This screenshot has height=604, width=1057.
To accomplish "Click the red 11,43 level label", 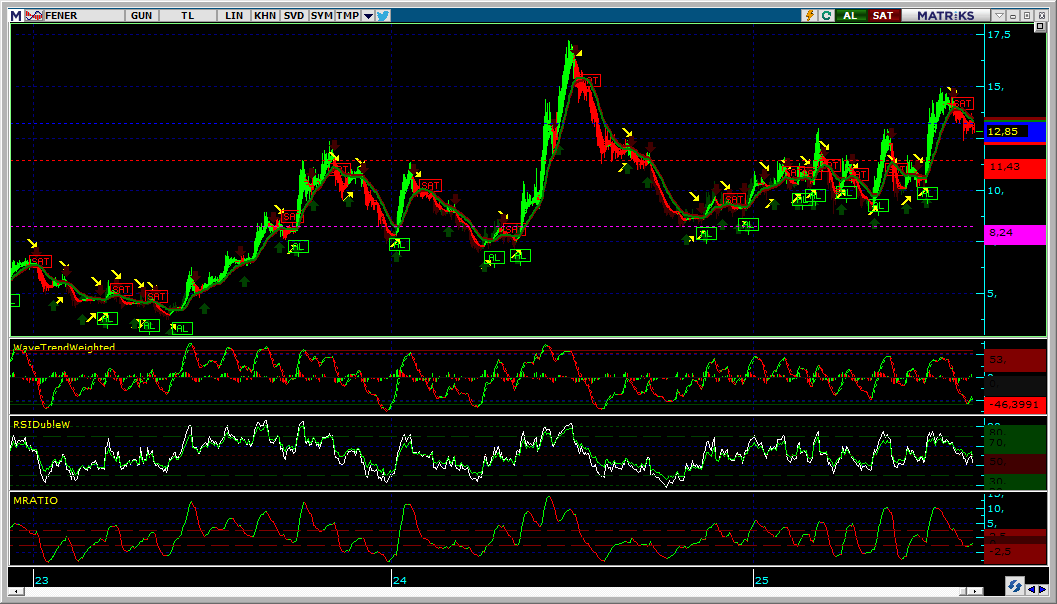I will click(x=1014, y=167).
